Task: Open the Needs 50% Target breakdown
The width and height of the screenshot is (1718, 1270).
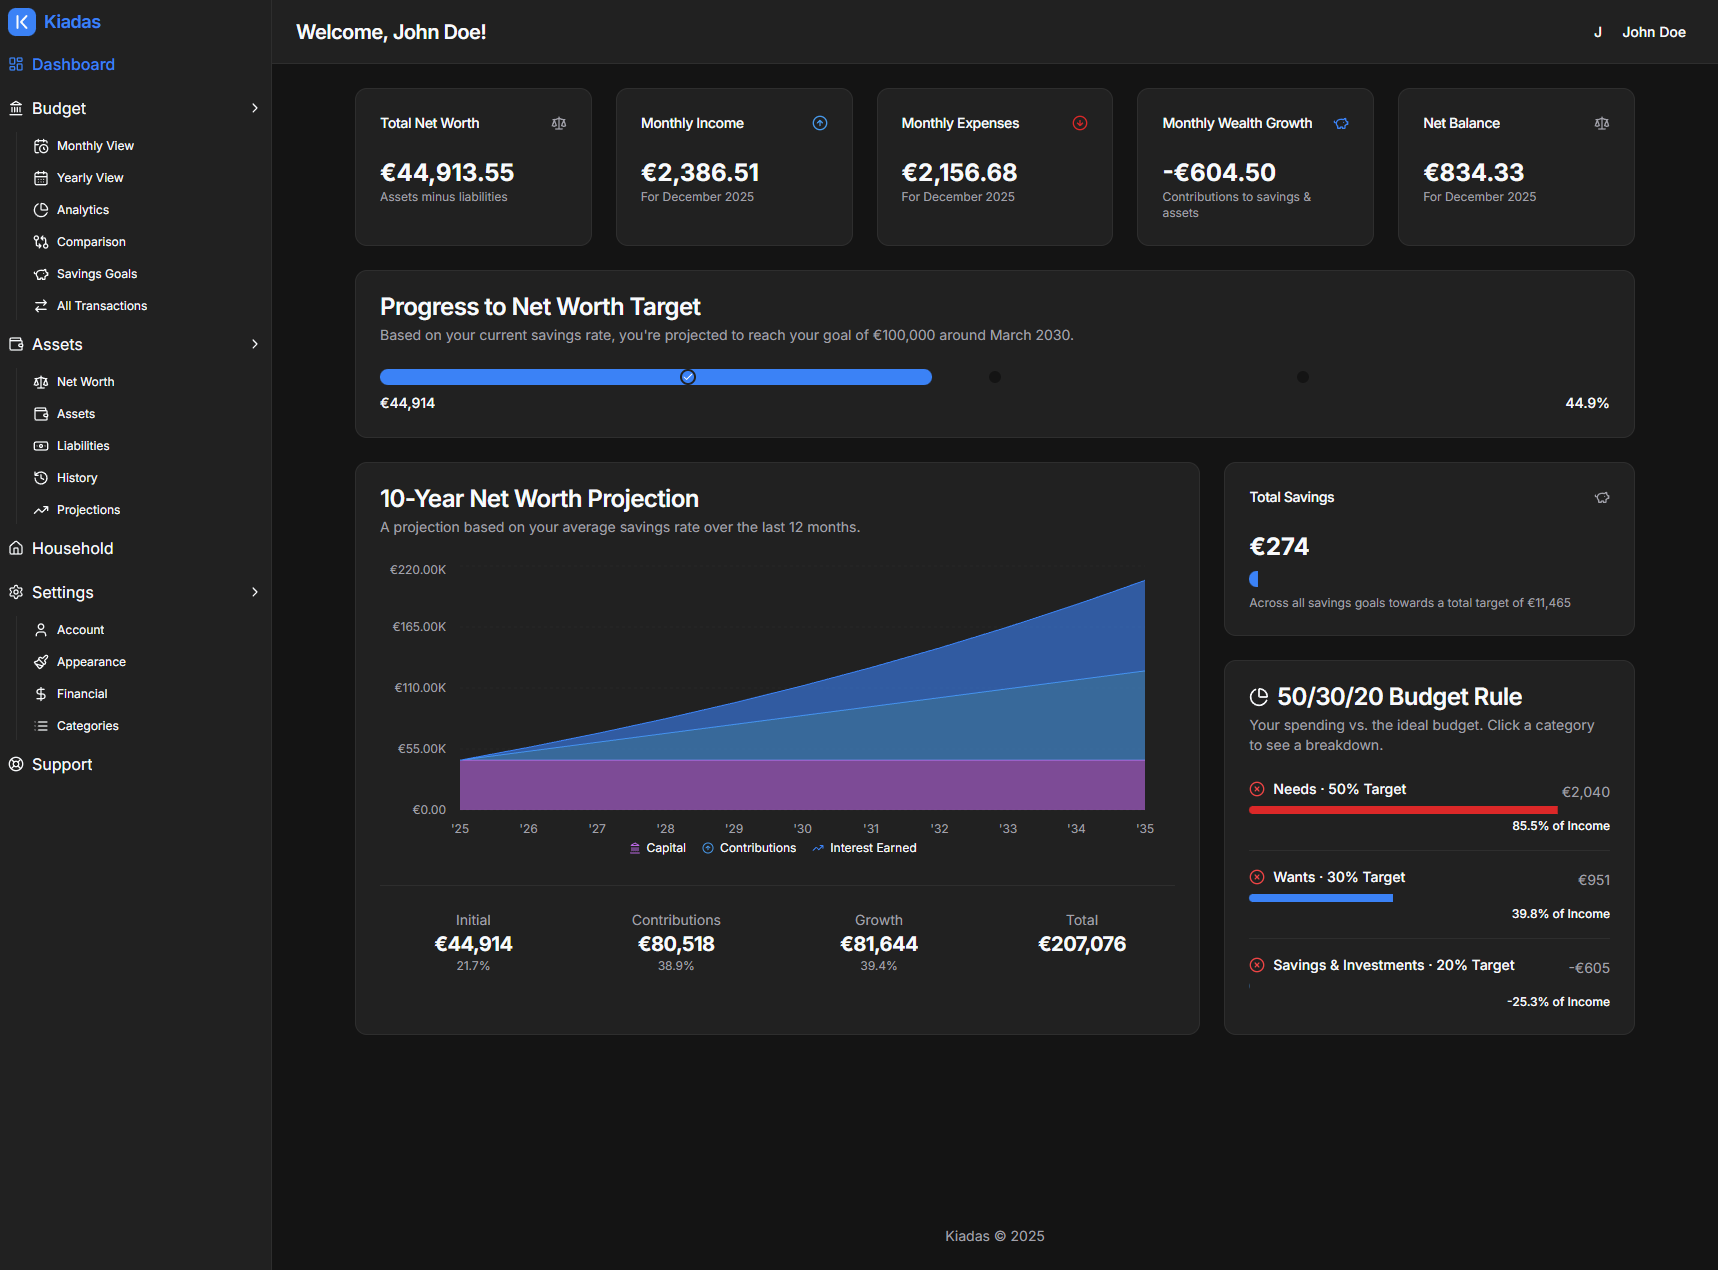Action: [1339, 789]
